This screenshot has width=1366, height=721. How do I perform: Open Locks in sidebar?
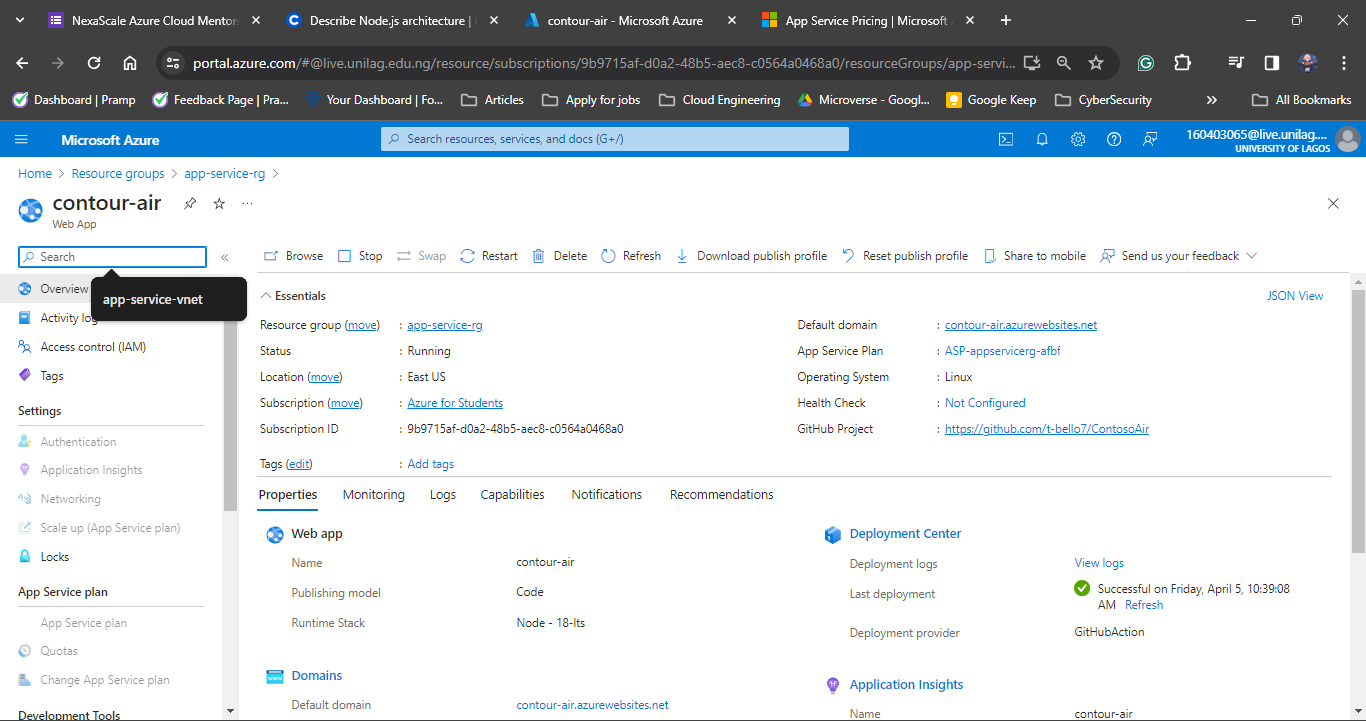[44, 557]
